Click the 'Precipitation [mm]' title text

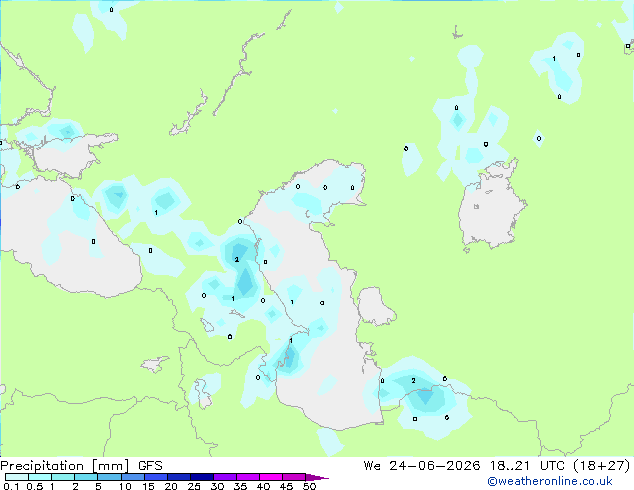coord(65,466)
